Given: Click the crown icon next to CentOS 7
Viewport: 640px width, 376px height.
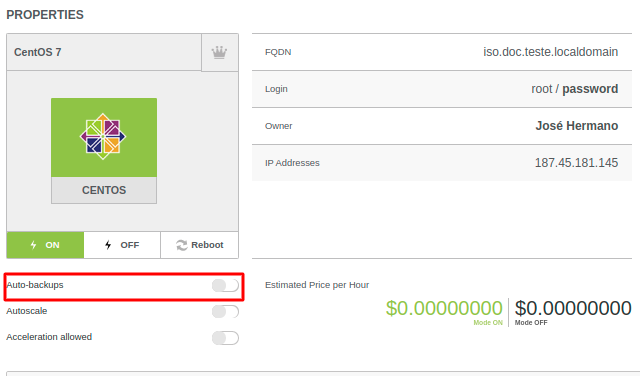Looking at the screenshot, I should (219, 52).
